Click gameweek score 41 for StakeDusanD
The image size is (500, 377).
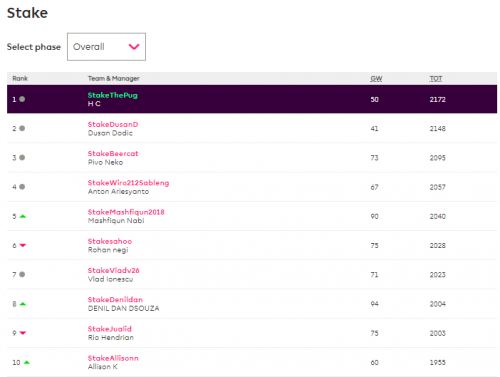pyautogui.click(x=374, y=129)
